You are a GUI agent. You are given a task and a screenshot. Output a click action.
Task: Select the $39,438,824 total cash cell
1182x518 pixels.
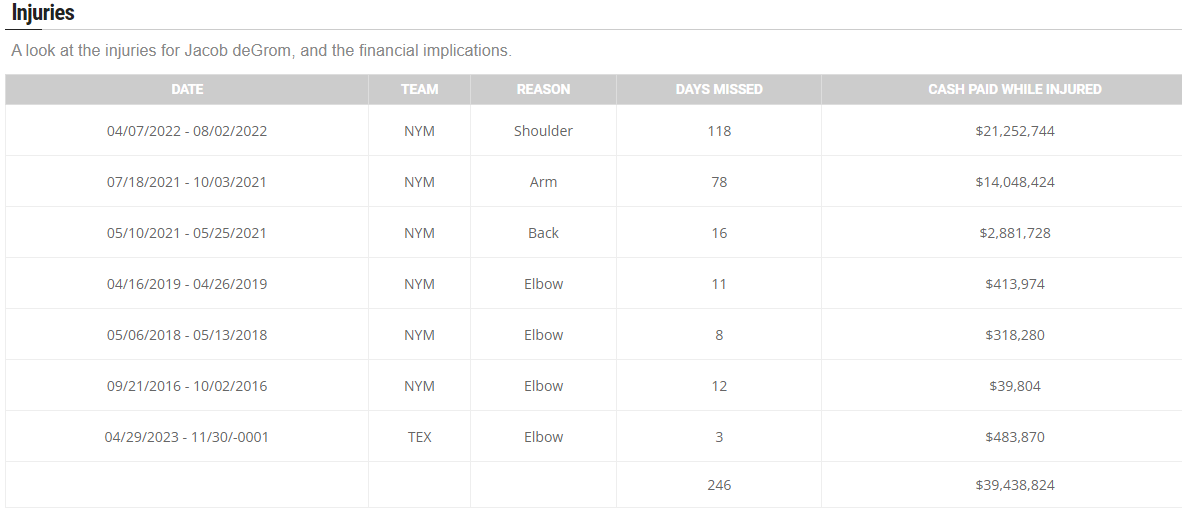click(x=1015, y=485)
